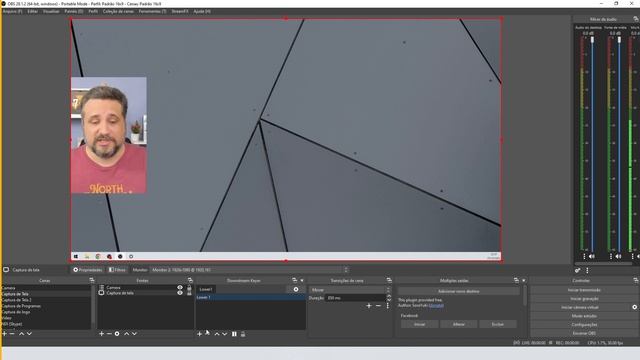This screenshot has width=640, height=360.
Task: Remove selected source in Fontes panel
Action: pos(109,333)
